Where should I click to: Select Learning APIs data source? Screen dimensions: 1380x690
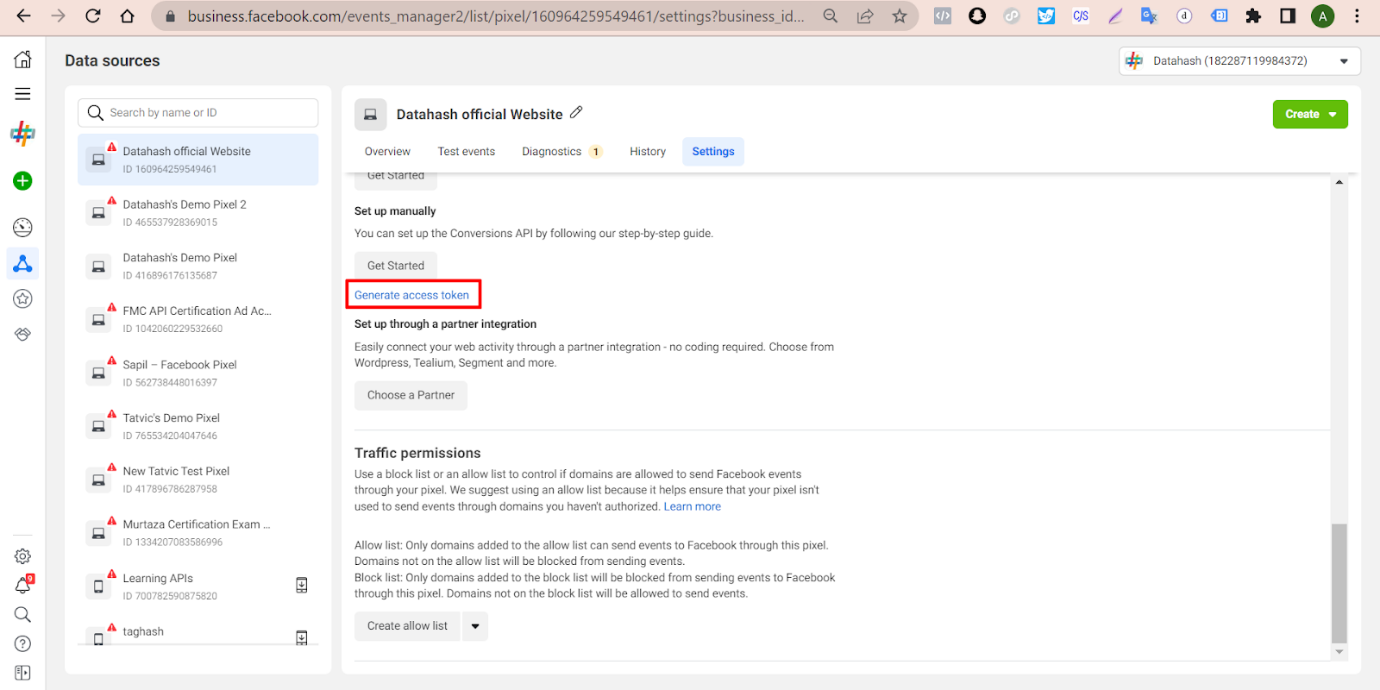pyautogui.click(x=198, y=586)
